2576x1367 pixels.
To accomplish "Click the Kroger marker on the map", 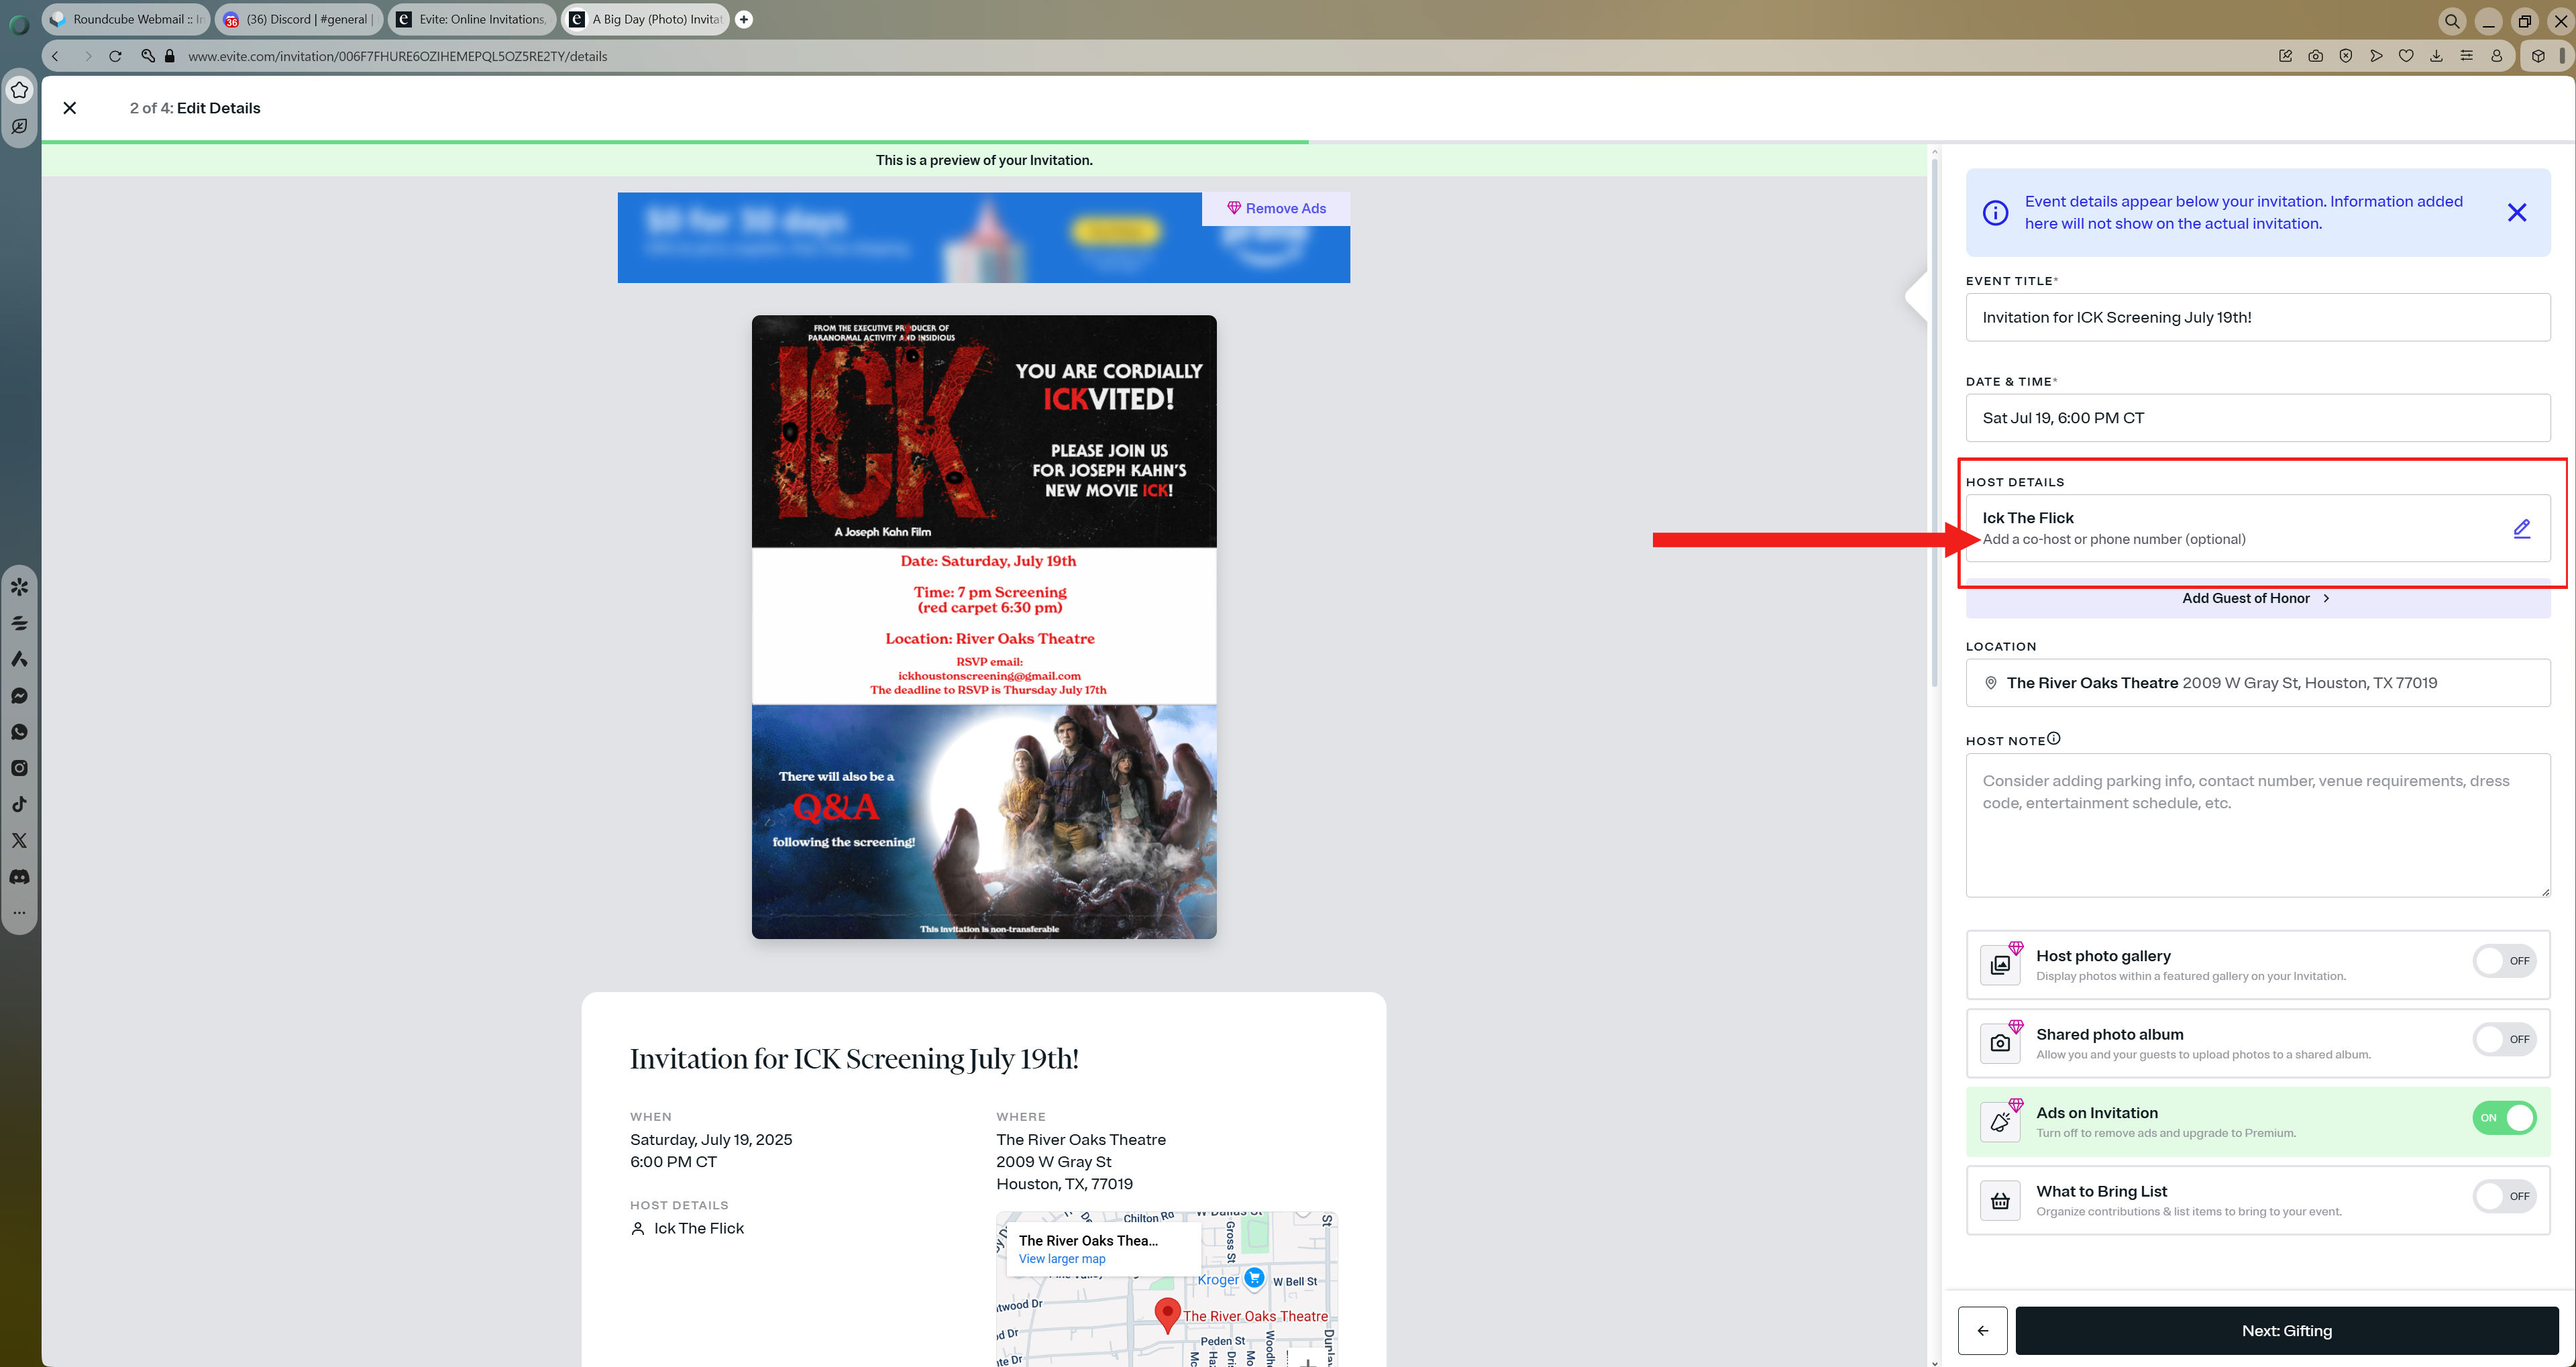I will coord(1254,1278).
